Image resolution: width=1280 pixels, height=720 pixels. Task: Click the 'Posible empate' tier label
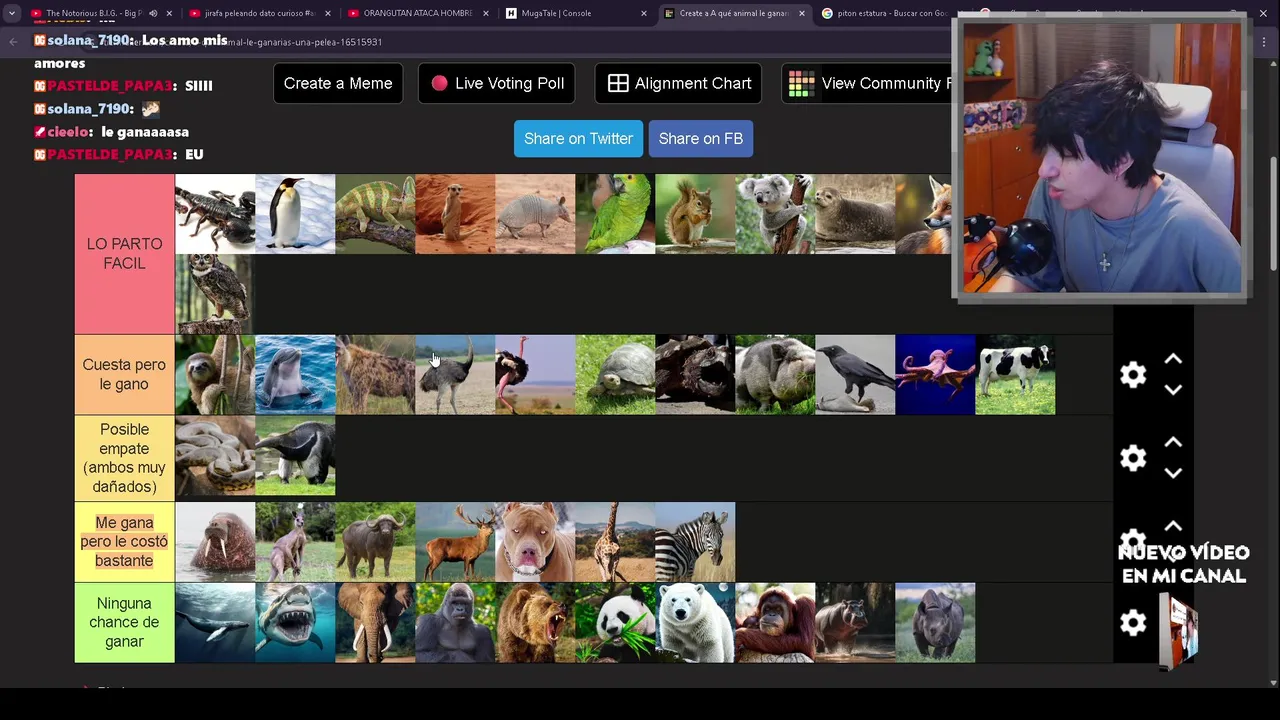tap(124, 458)
